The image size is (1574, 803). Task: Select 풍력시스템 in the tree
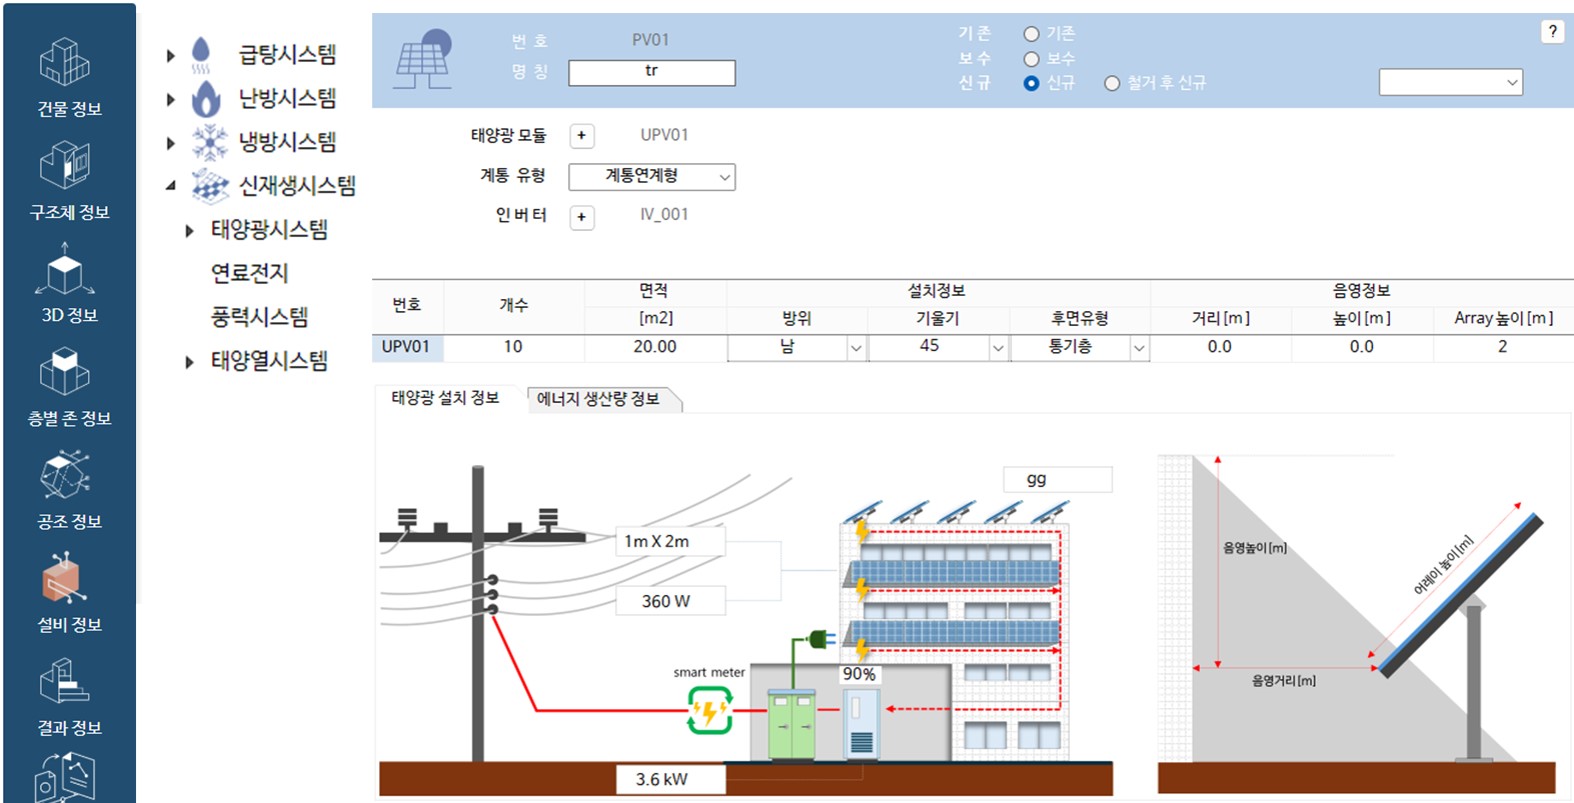point(259,317)
